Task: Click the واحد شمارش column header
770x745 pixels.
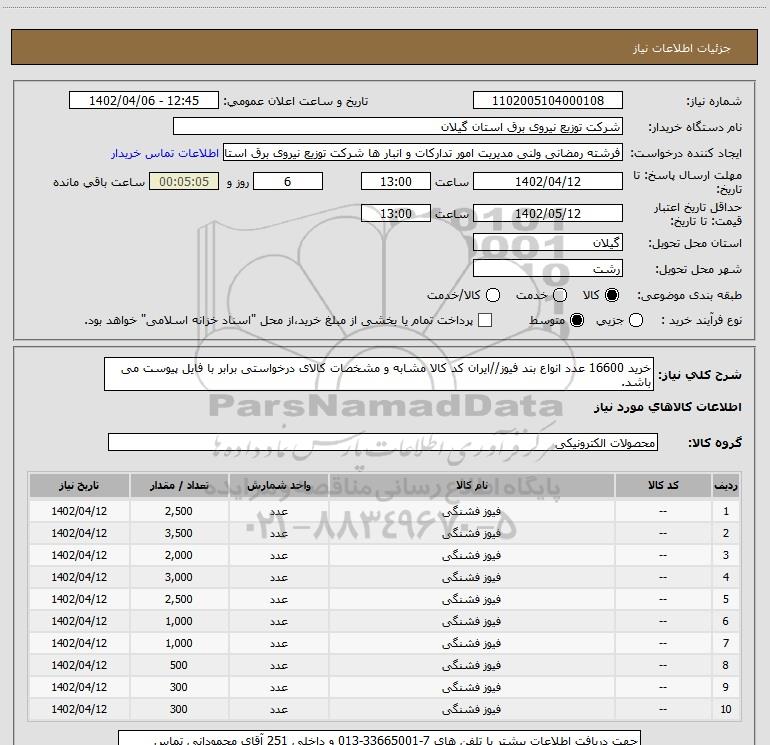Action: coord(278,486)
